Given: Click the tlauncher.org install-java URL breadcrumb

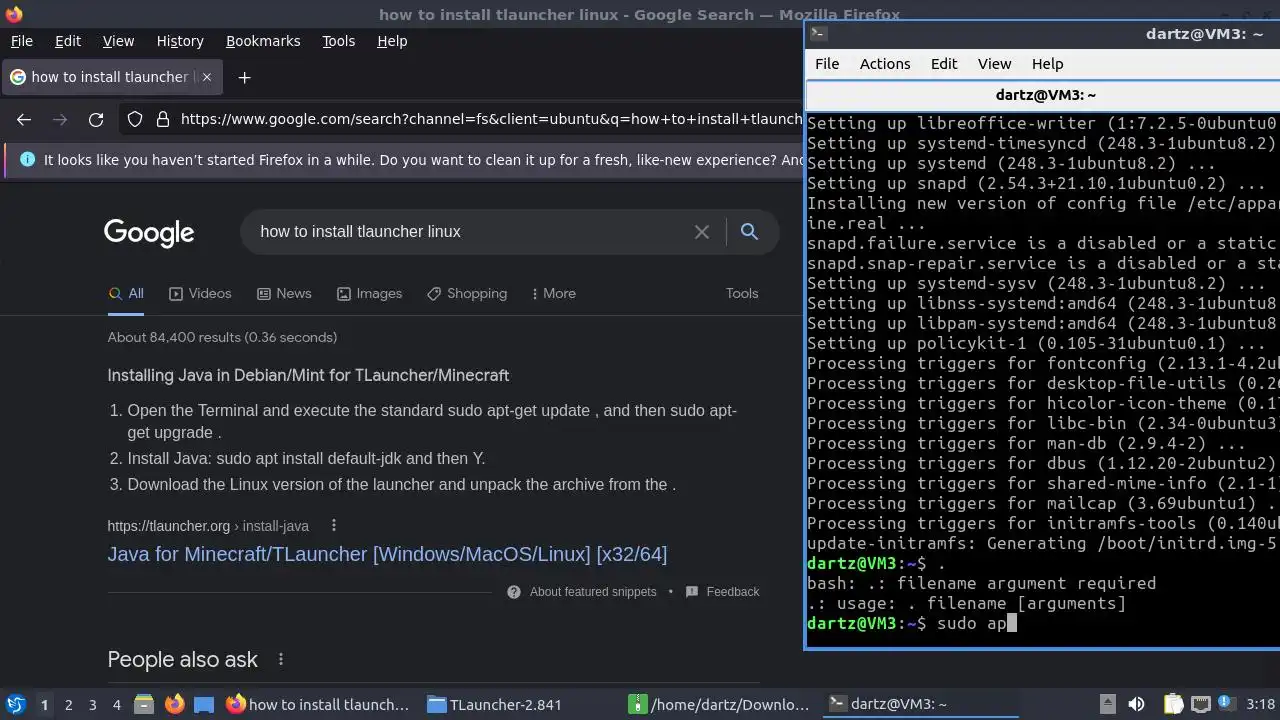Looking at the screenshot, I should click(208, 526).
